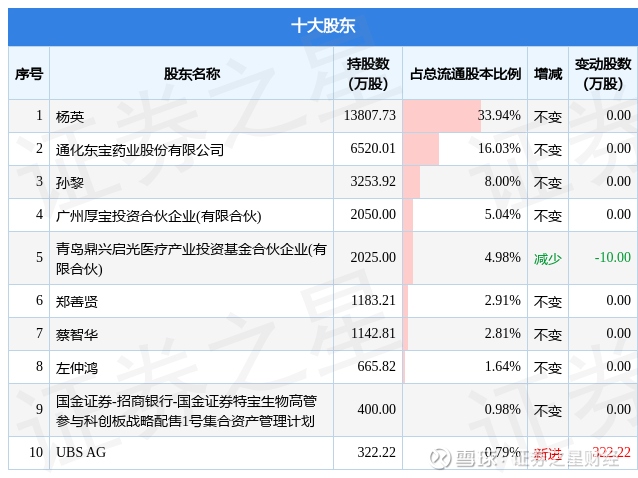Click the 持股数(万股) column header
This screenshot has height=478, width=638.
point(368,74)
